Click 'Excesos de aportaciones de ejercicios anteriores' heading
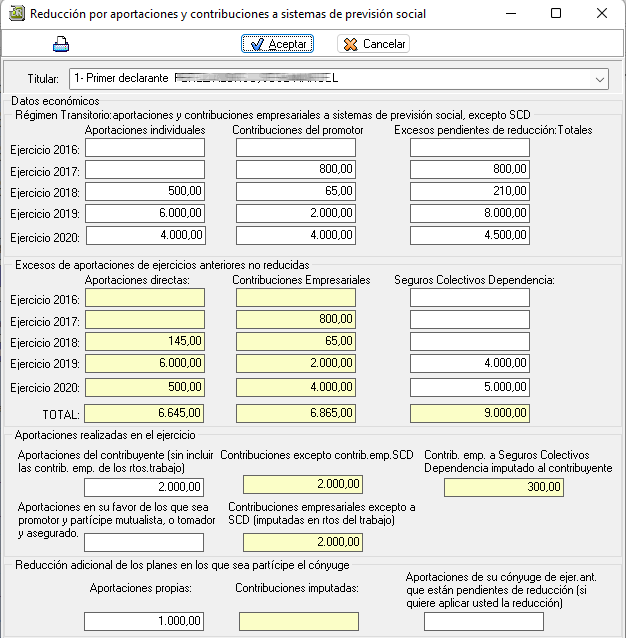 (162, 265)
